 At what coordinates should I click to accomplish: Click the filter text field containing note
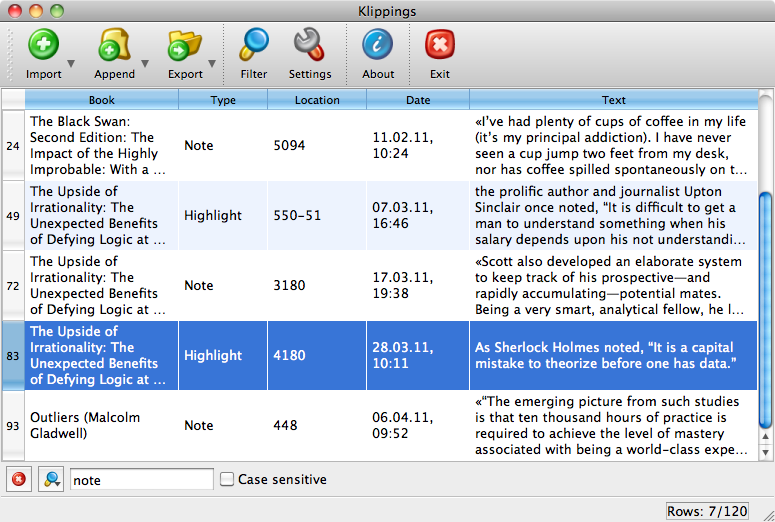tap(142, 479)
